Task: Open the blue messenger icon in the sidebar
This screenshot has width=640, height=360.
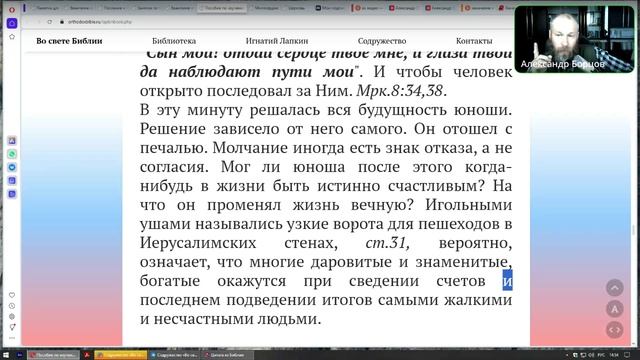Action: (12, 167)
